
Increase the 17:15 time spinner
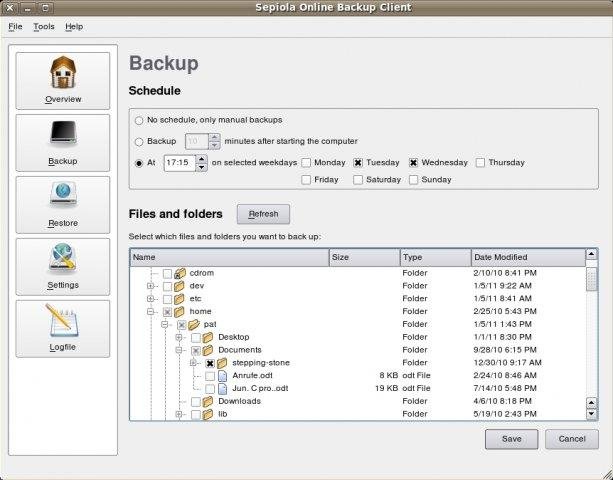pyautogui.click(x=201, y=159)
